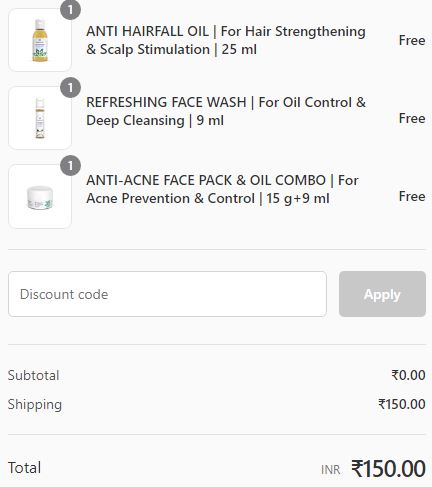Click the ₹150.00 shipping cost
This screenshot has width=432, height=487.
(x=402, y=404)
